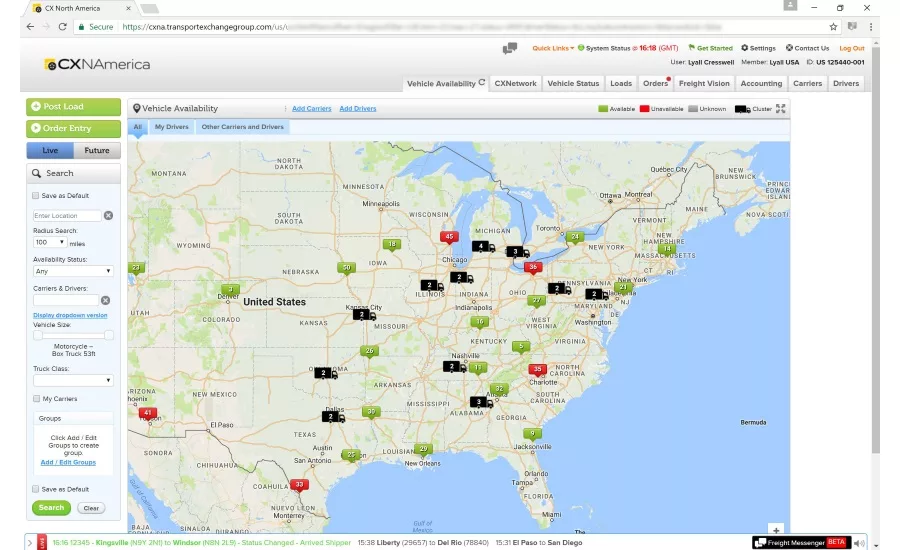Click the green 18 marker in Iowa

pos(391,245)
